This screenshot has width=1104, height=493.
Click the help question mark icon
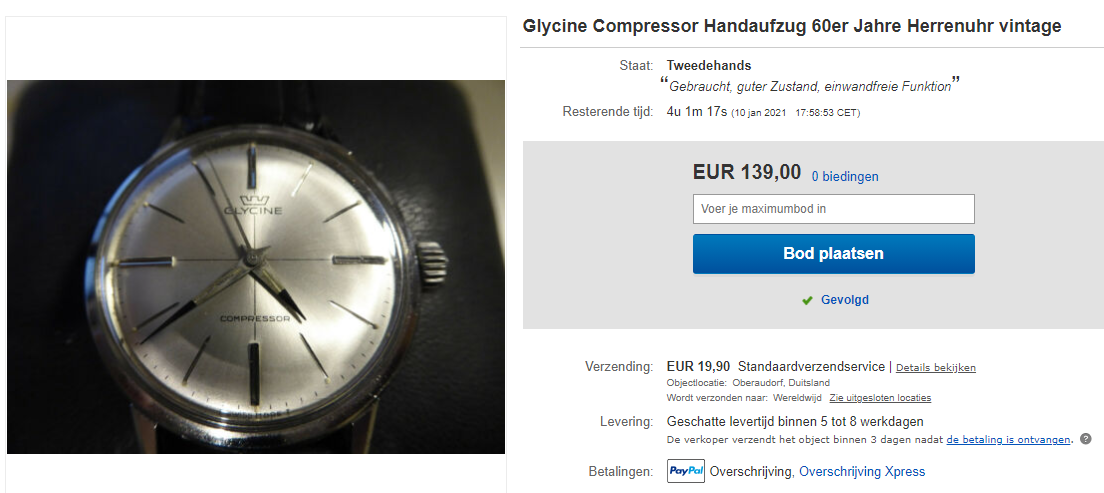[1086, 439]
